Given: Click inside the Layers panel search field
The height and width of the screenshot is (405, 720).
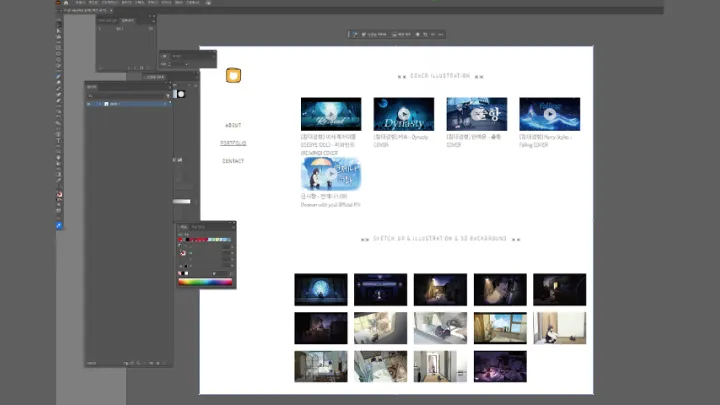Looking at the screenshot, I should tap(126, 96).
